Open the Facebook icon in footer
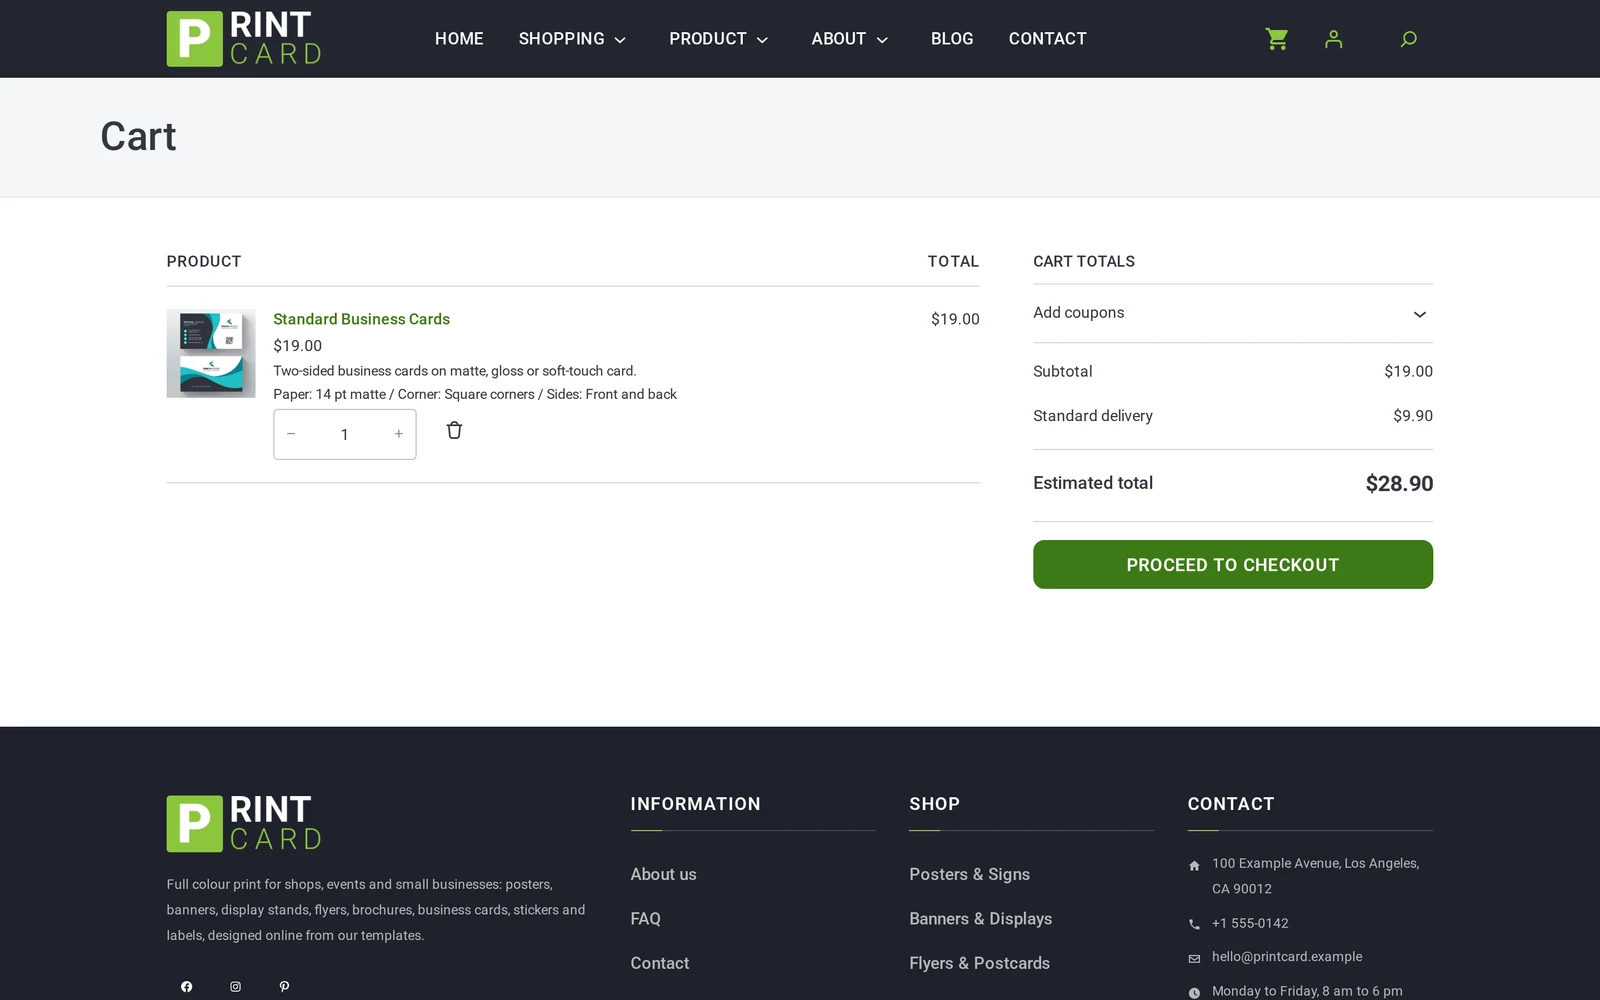1600x1000 pixels. pos(186,987)
